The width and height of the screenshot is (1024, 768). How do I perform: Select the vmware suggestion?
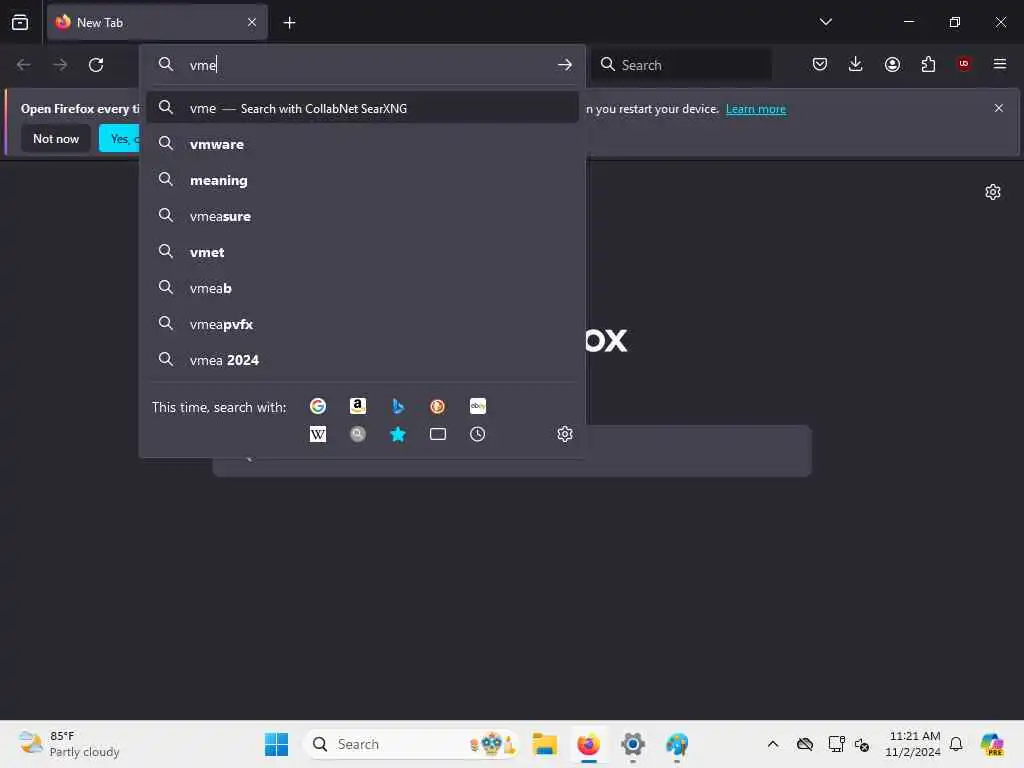pos(362,144)
